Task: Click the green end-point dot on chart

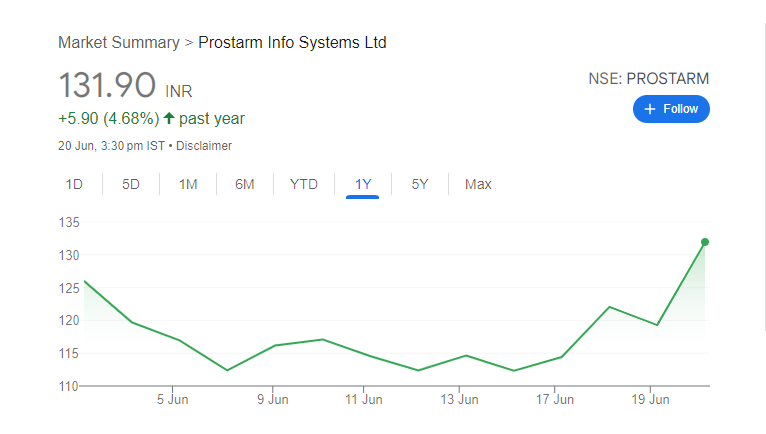Action: 705,242
